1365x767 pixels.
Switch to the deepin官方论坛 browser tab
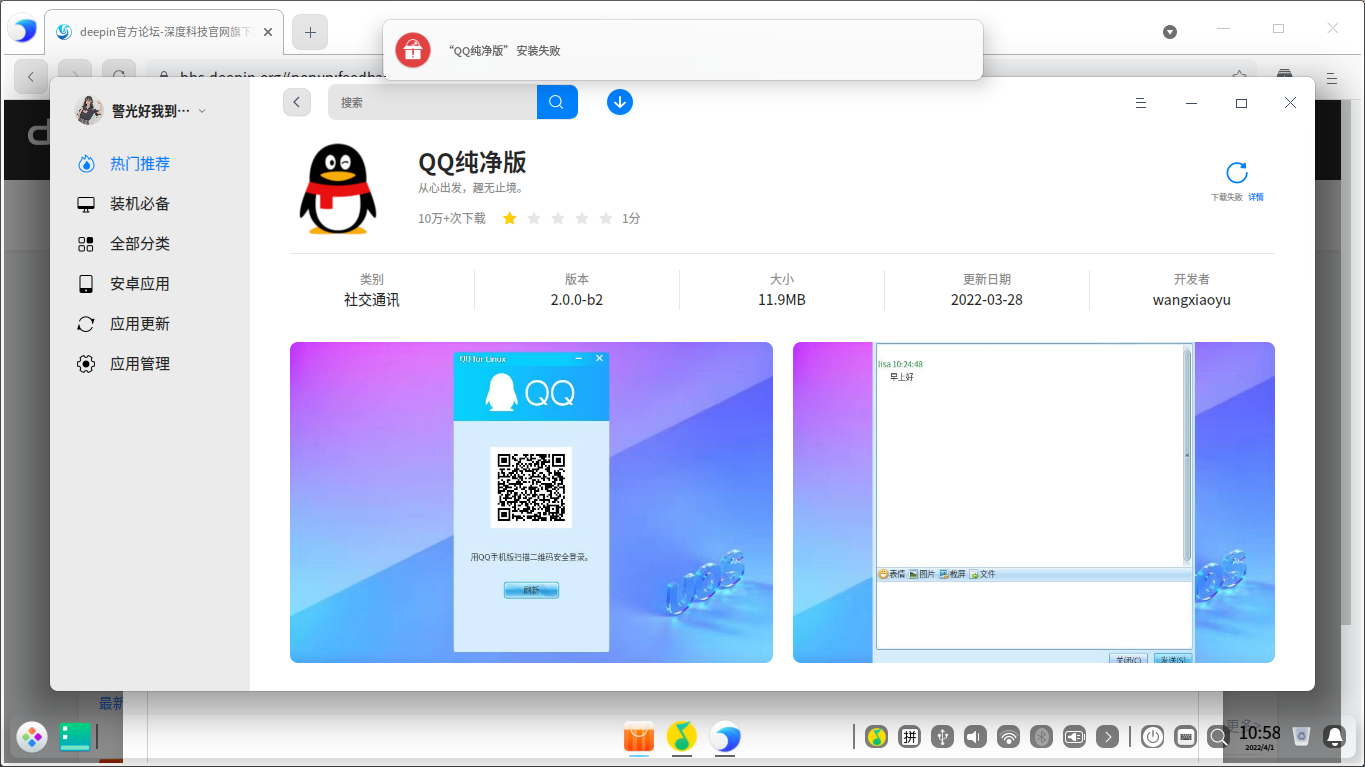[x=165, y=32]
